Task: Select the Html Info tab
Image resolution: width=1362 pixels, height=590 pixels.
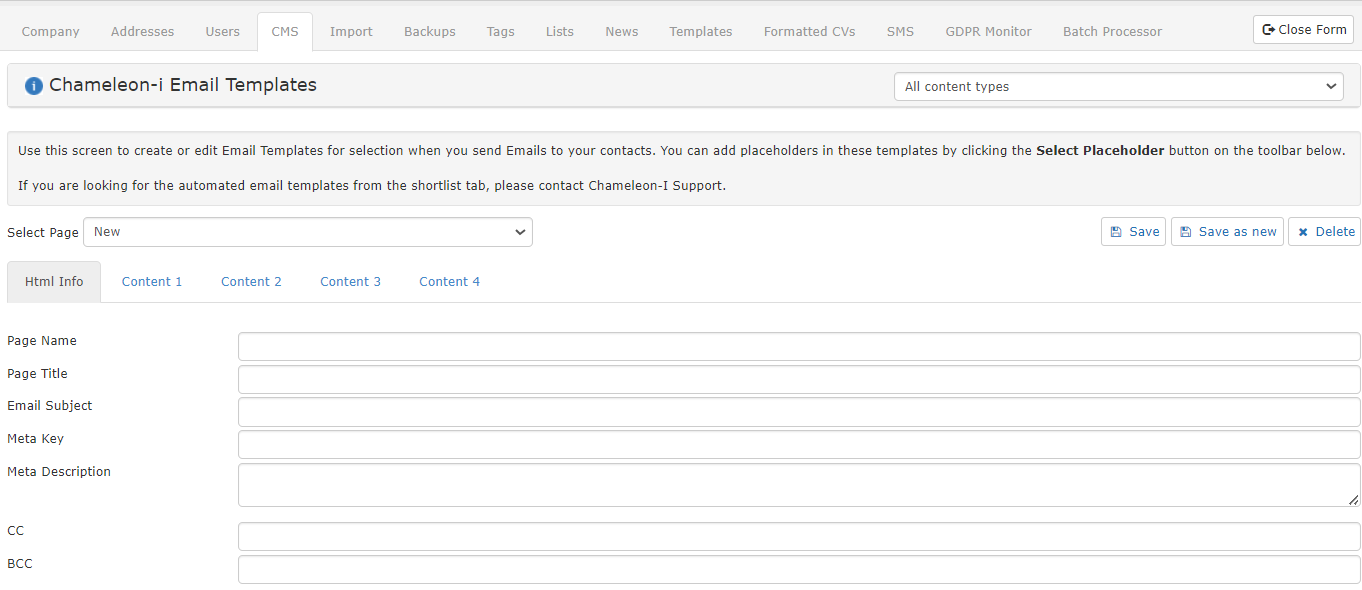Action: click(54, 282)
